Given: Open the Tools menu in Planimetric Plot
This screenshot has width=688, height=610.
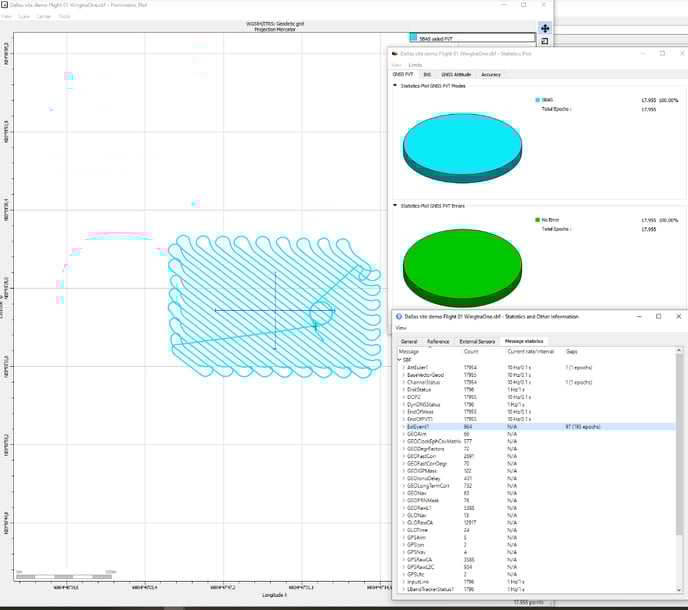Looking at the screenshot, I should pos(64,17).
